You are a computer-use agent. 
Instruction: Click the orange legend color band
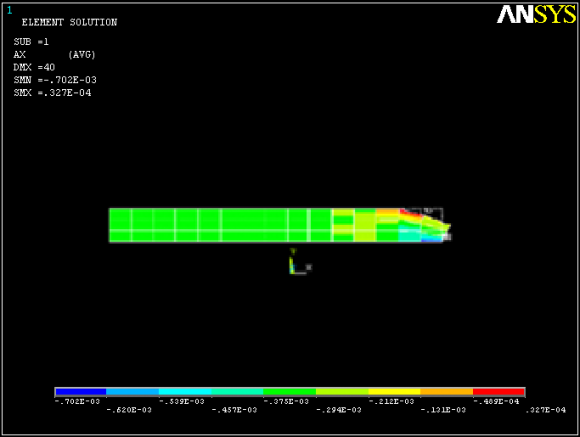tap(446, 391)
